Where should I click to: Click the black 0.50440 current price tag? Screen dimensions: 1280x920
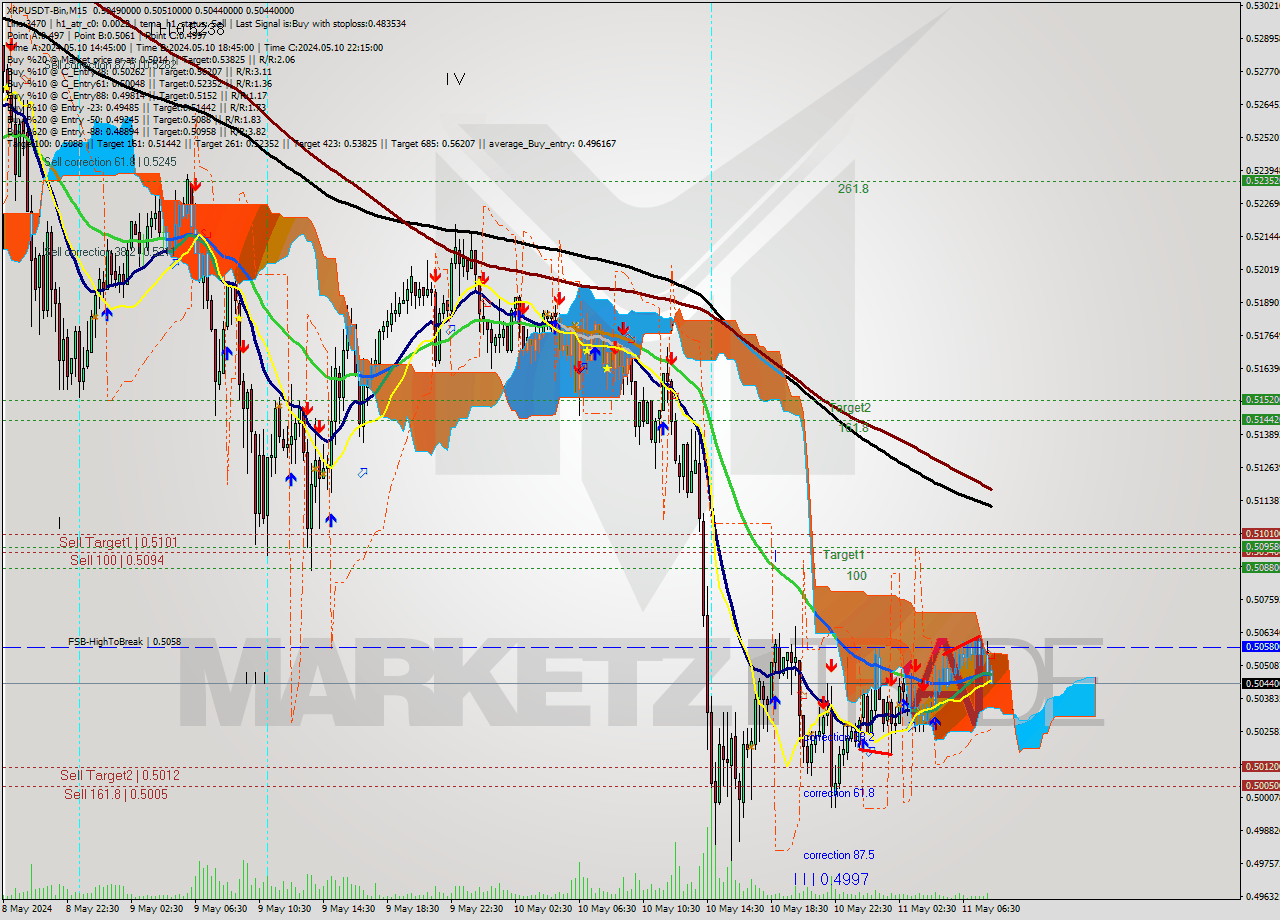pyautogui.click(x=1260, y=683)
